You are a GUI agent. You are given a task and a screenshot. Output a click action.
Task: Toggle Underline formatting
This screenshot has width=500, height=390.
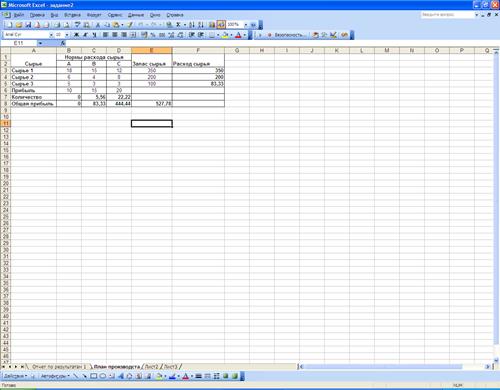(95, 35)
